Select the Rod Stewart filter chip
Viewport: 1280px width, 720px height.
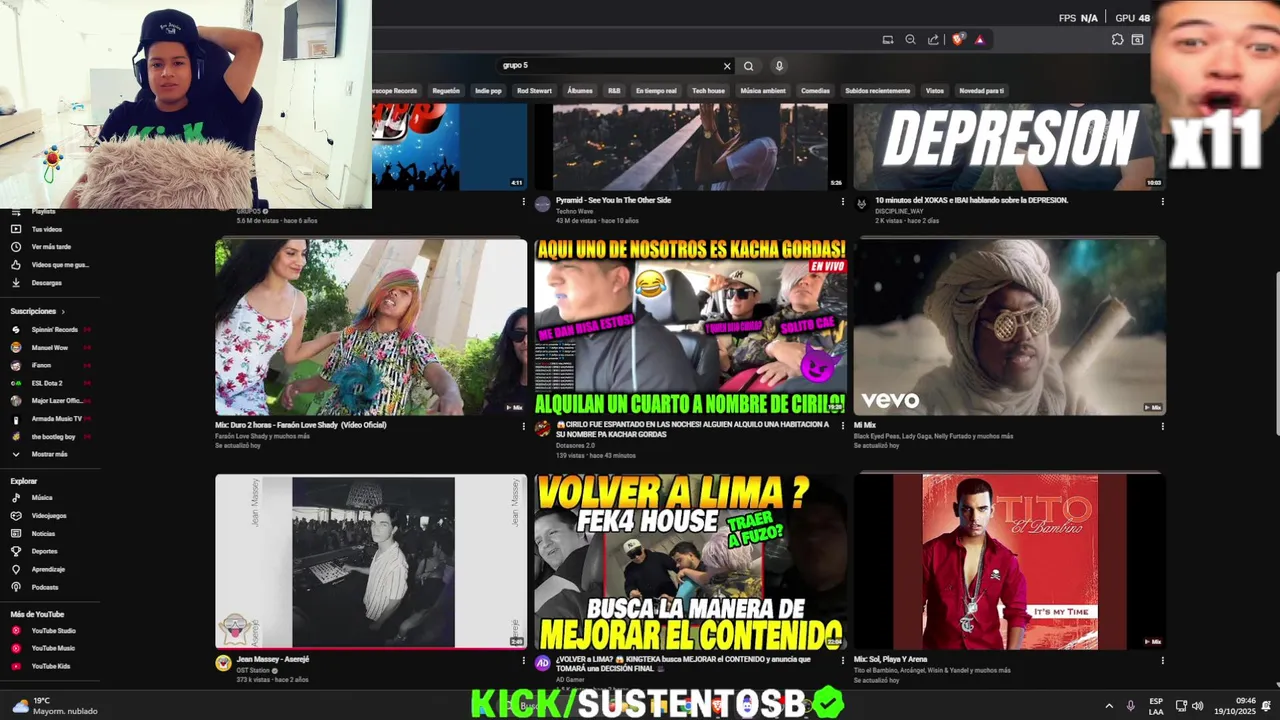(534, 91)
